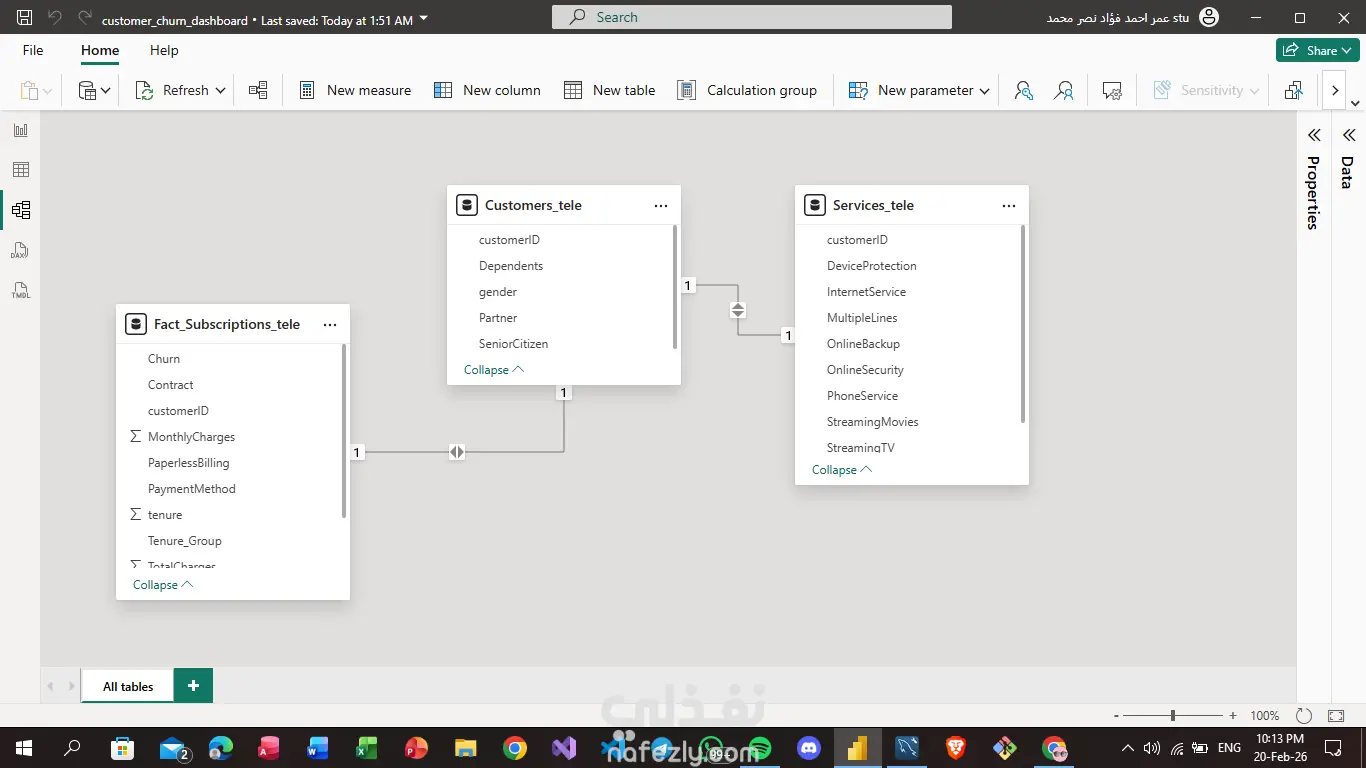Open the Q&A setup icon
The image size is (1366, 768).
click(1112, 90)
